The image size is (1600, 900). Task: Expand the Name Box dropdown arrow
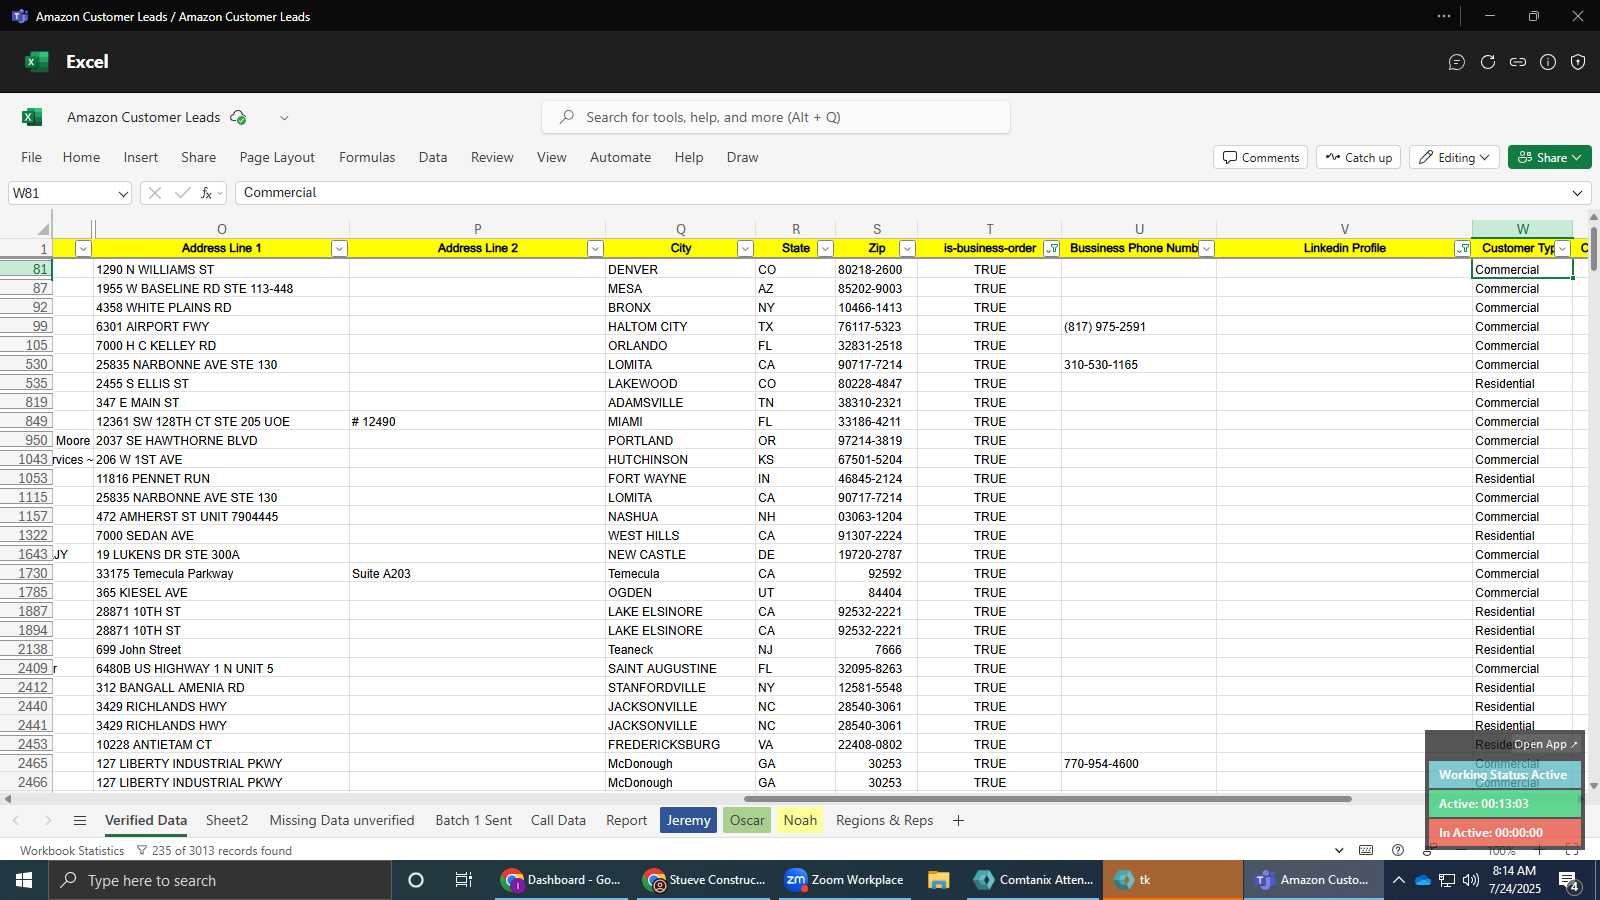coord(123,193)
